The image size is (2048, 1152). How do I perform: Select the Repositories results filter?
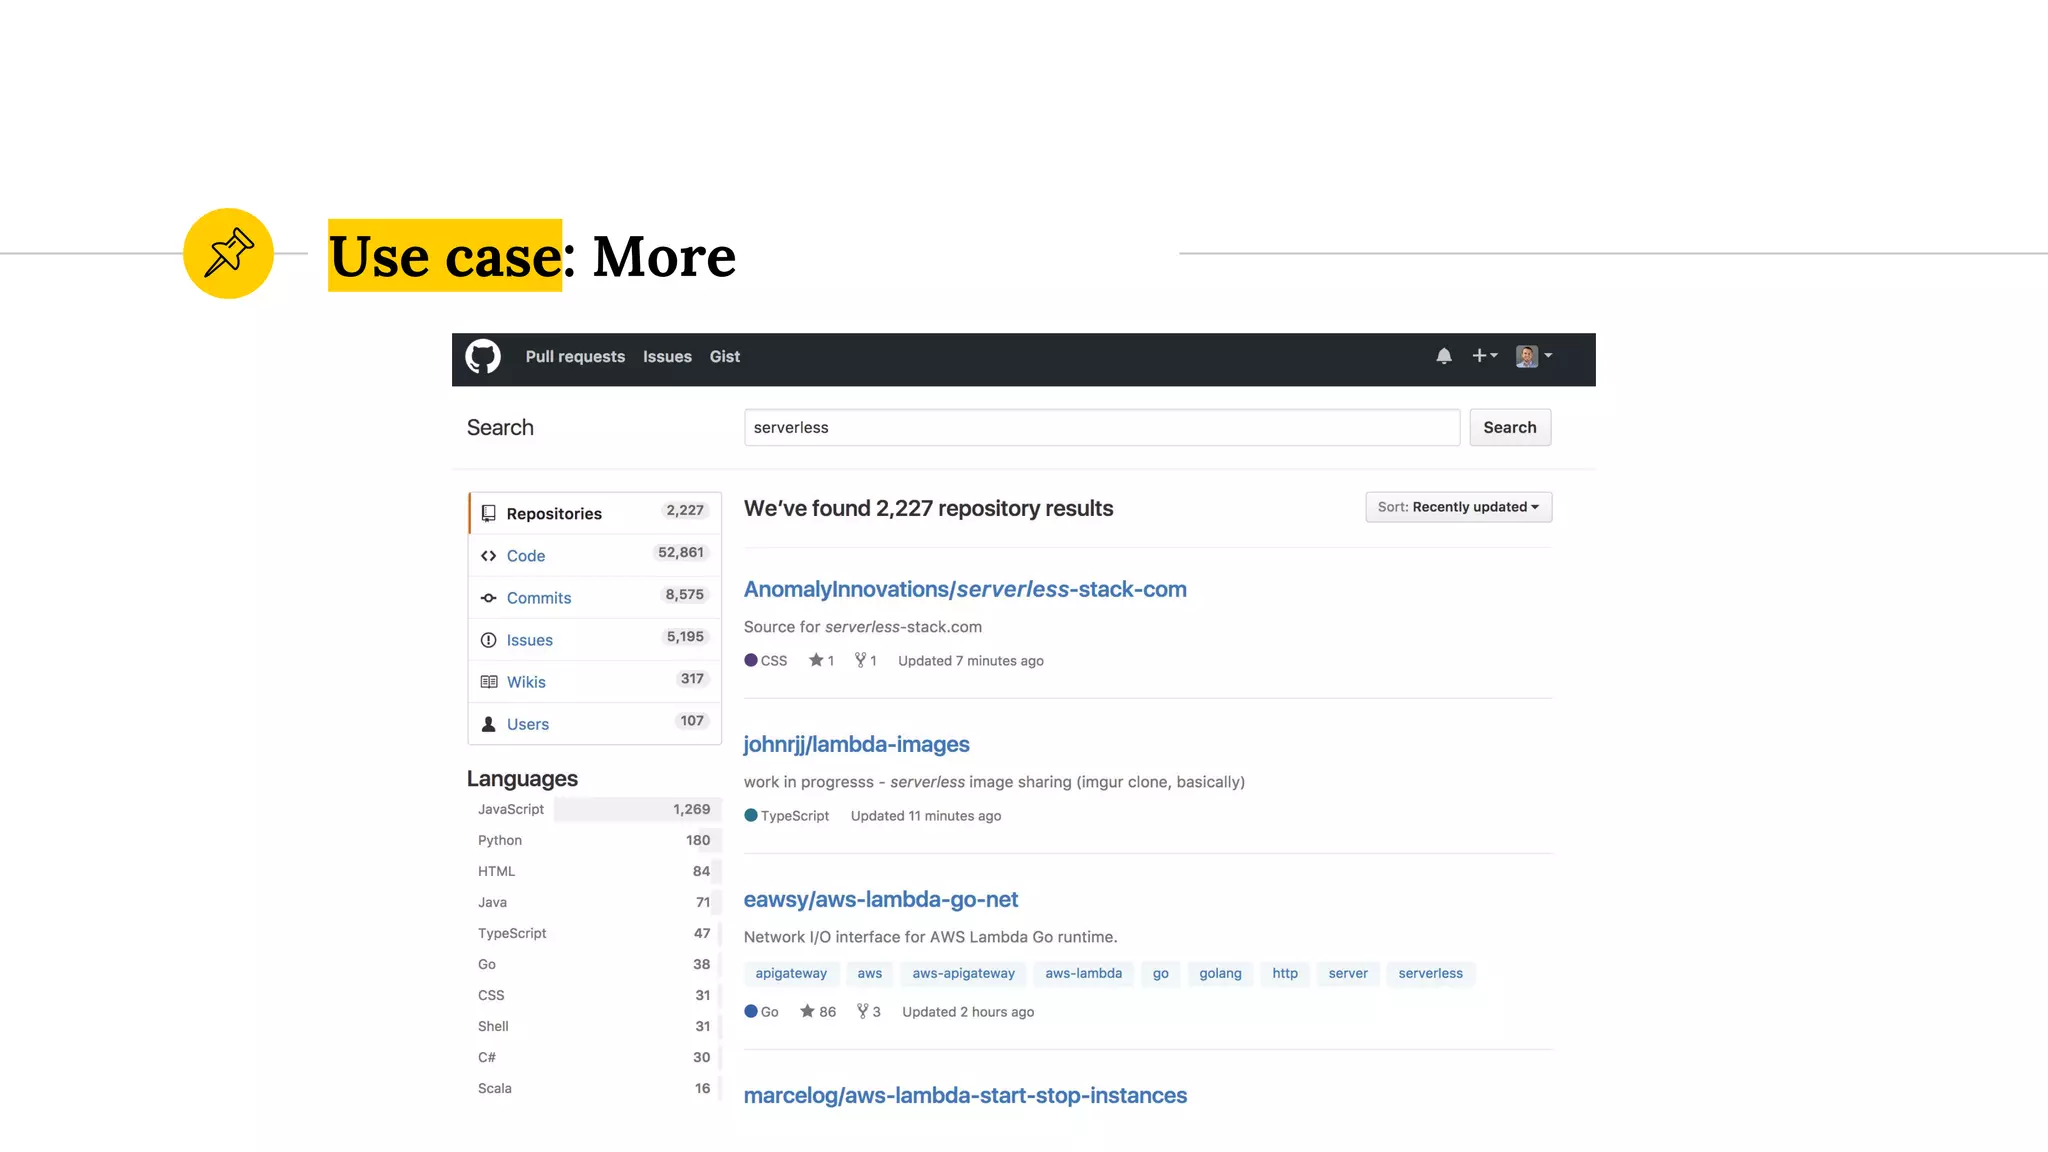click(x=595, y=513)
